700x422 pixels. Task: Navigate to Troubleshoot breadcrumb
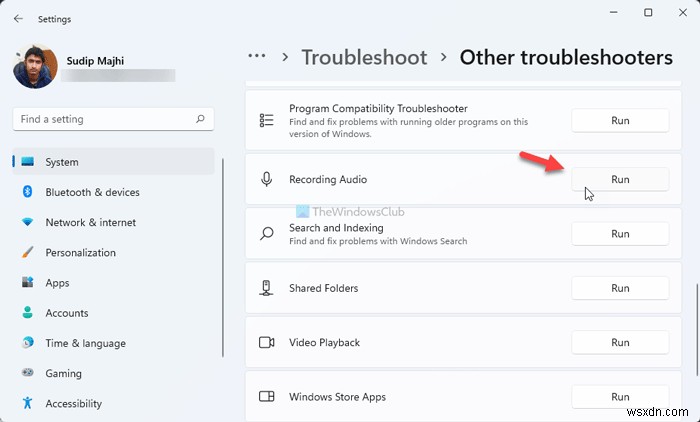point(364,58)
